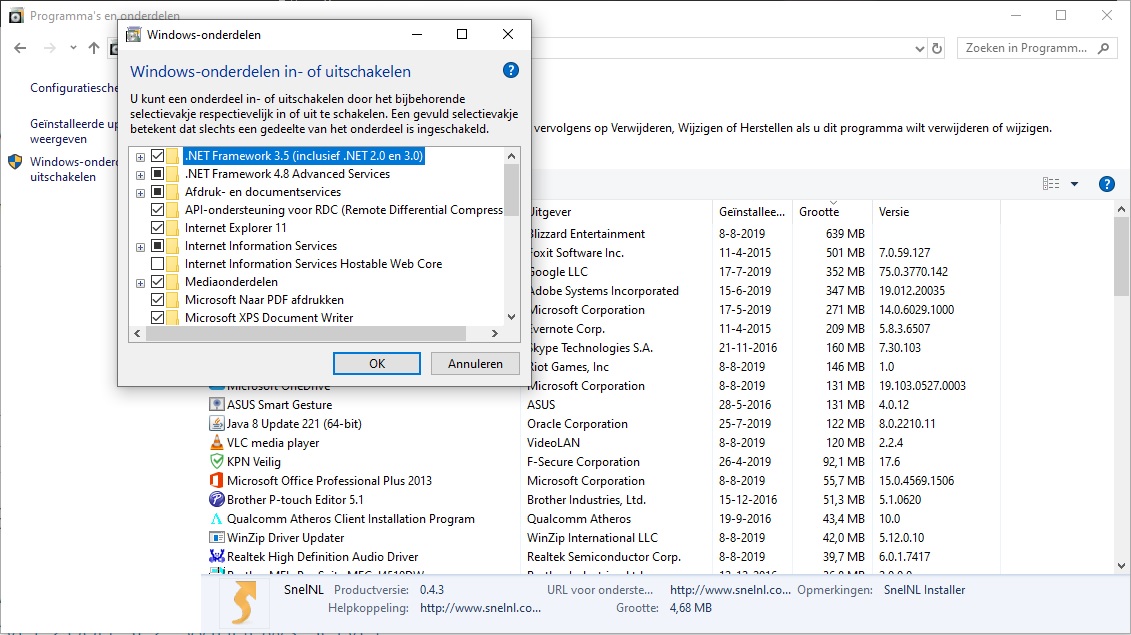
Task: Click the Annuleren button
Action: [x=475, y=364]
